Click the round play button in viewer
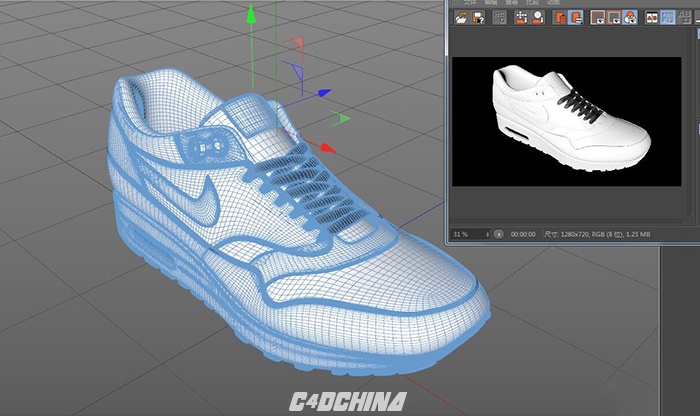The width and height of the screenshot is (700, 416). (499, 234)
